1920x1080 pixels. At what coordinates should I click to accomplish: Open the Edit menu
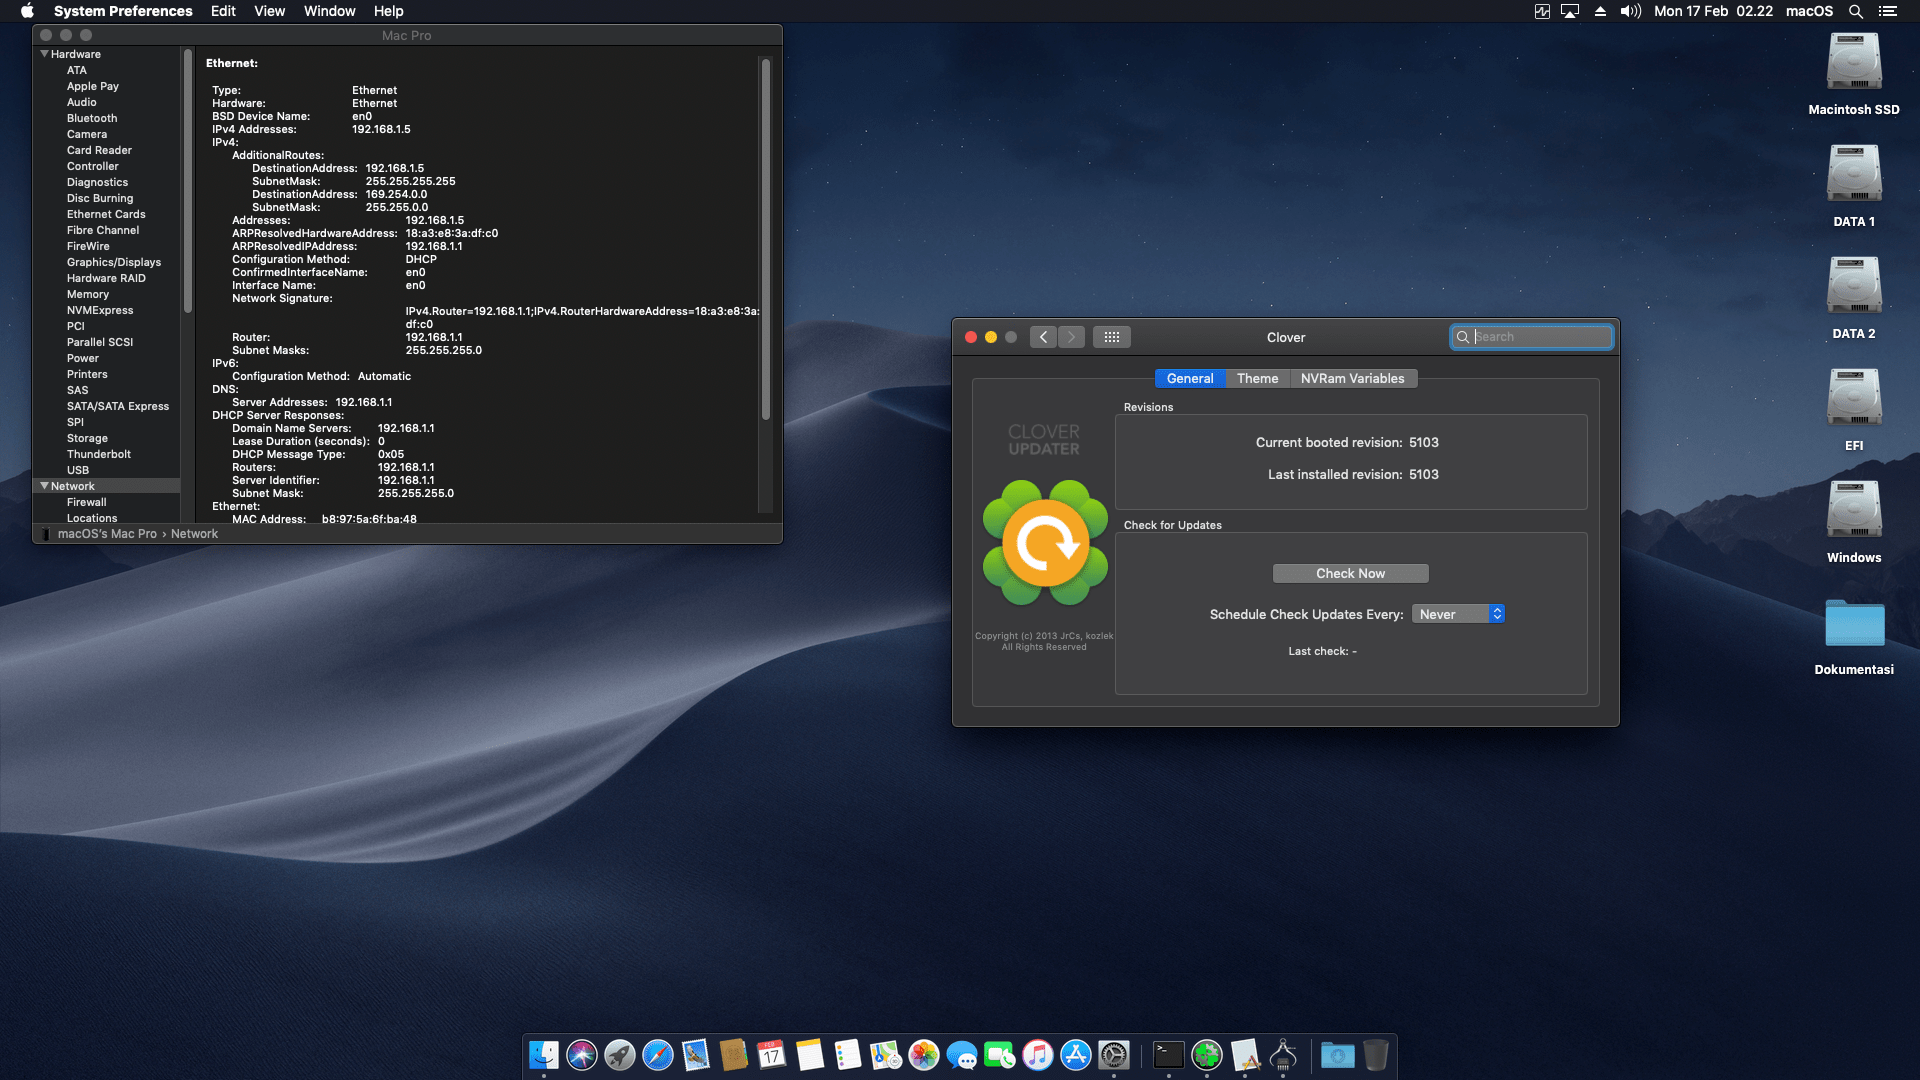(x=223, y=11)
